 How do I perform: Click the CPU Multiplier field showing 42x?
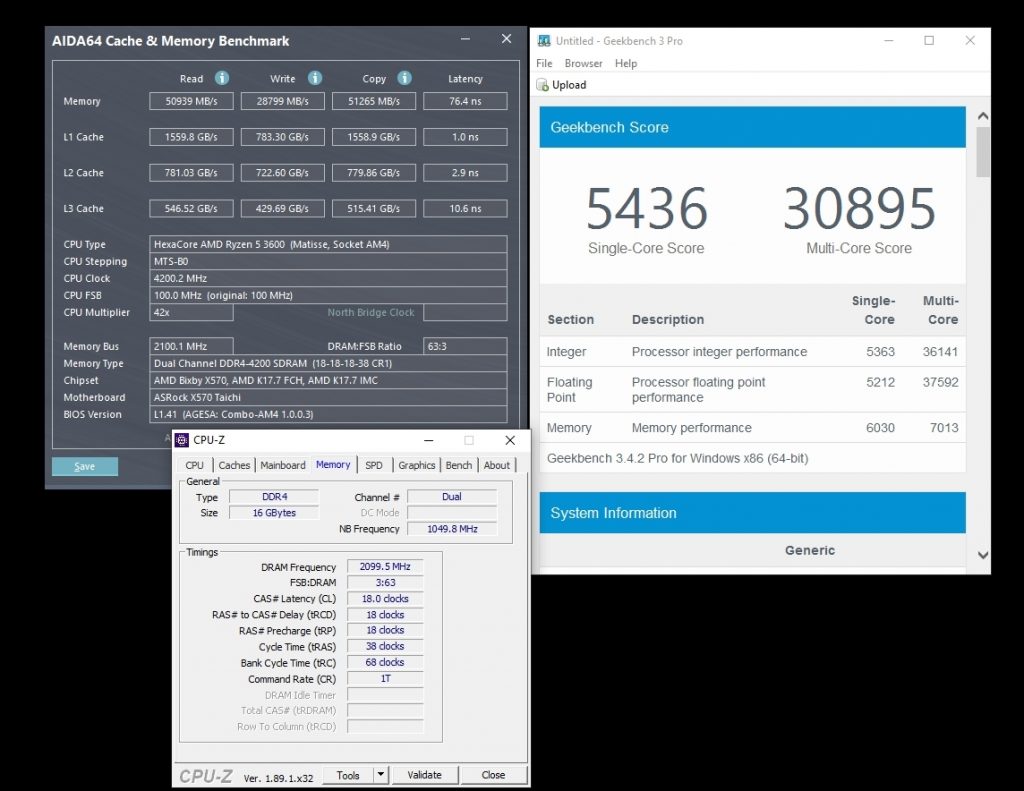(191, 312)
